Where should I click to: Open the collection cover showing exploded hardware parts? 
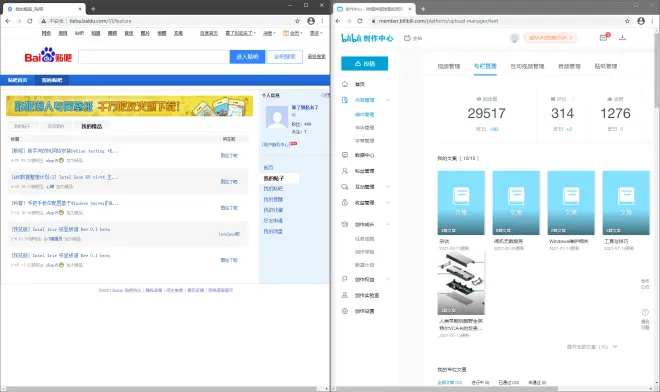(461, 283)
